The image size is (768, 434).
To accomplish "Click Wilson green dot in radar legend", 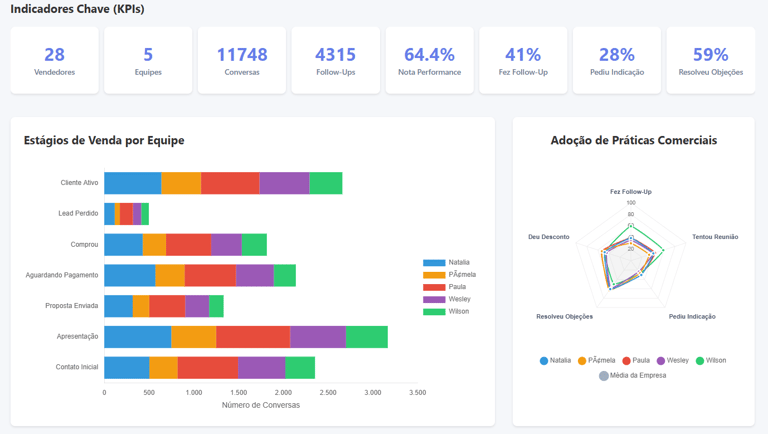I will coord(700,361).
